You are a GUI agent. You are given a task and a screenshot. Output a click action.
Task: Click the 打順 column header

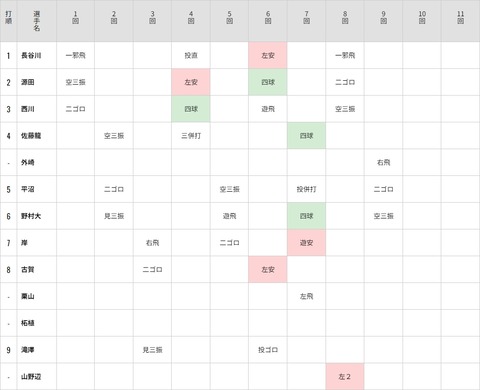8,17
